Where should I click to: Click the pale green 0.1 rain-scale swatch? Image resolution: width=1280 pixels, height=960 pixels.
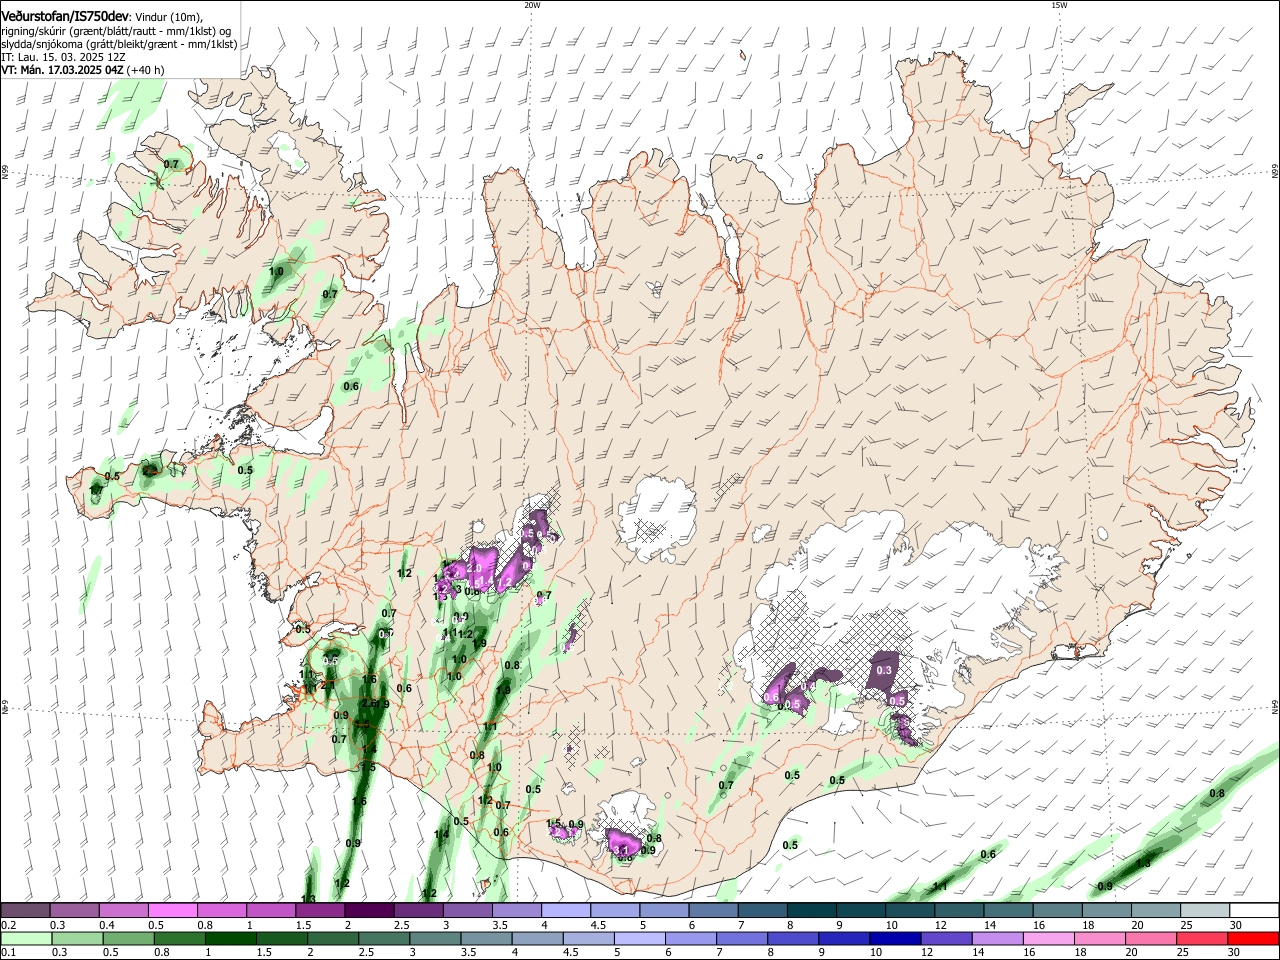click(25, 938)
